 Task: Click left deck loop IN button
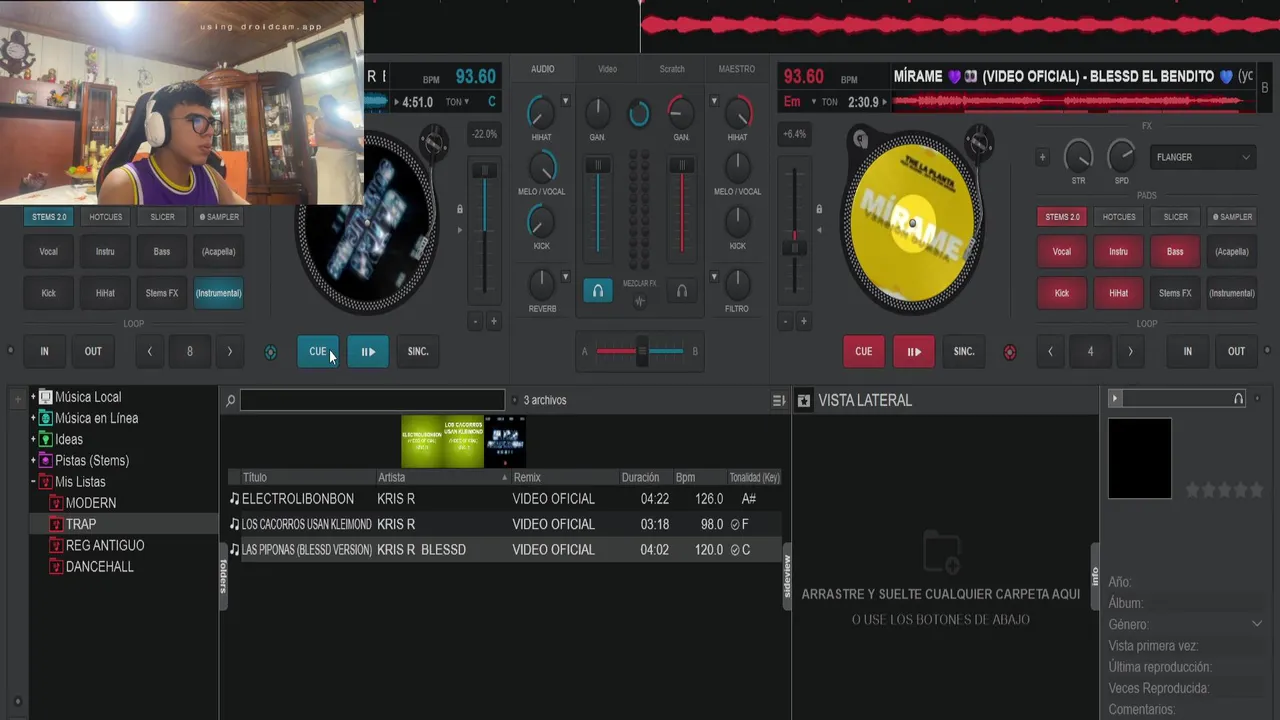(x=44, y=351)
